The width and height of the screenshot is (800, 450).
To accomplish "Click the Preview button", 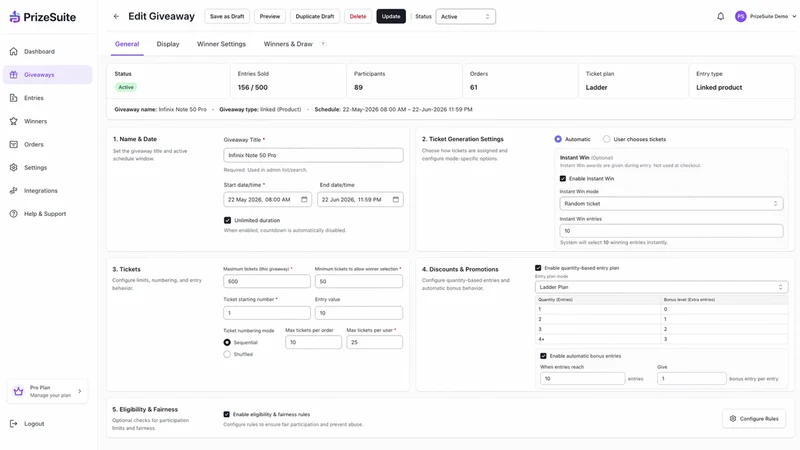I will click(269, 16).
